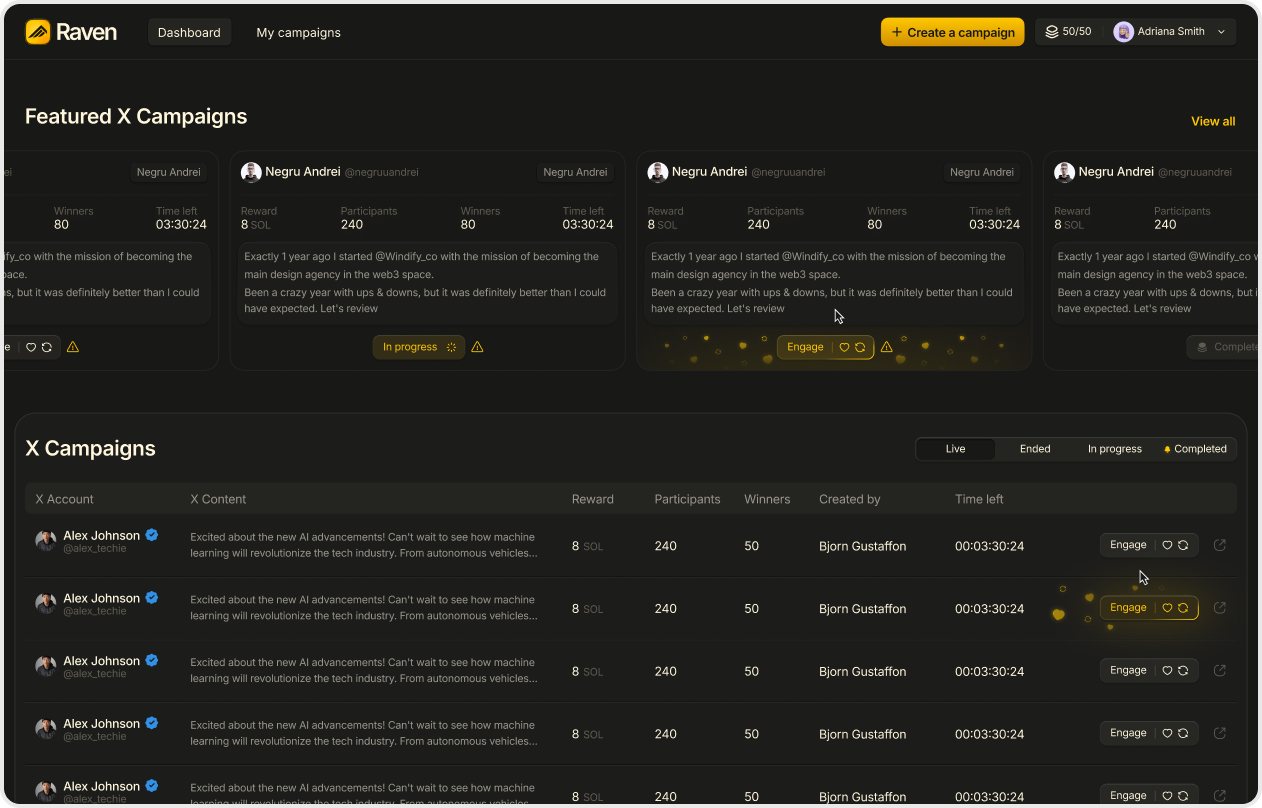Click the Participants column header

[x=687, y=499]
